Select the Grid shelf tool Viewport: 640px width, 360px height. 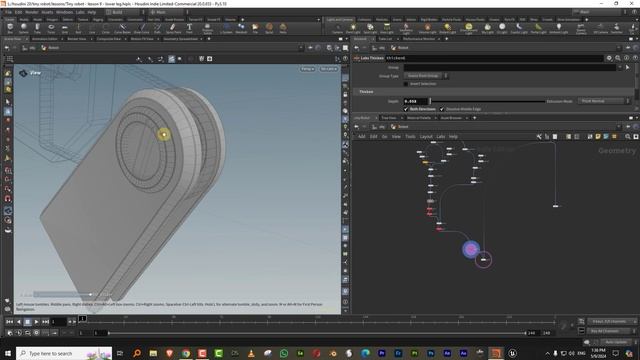pyautogui.click(x=64, y=28)
